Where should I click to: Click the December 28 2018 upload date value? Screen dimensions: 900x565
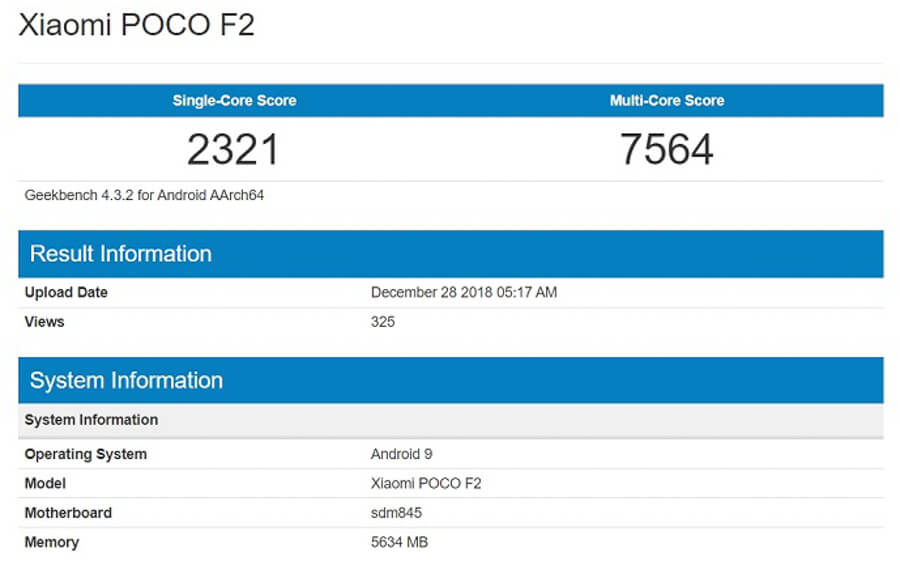pyautogui.click(x=463, y=293)
